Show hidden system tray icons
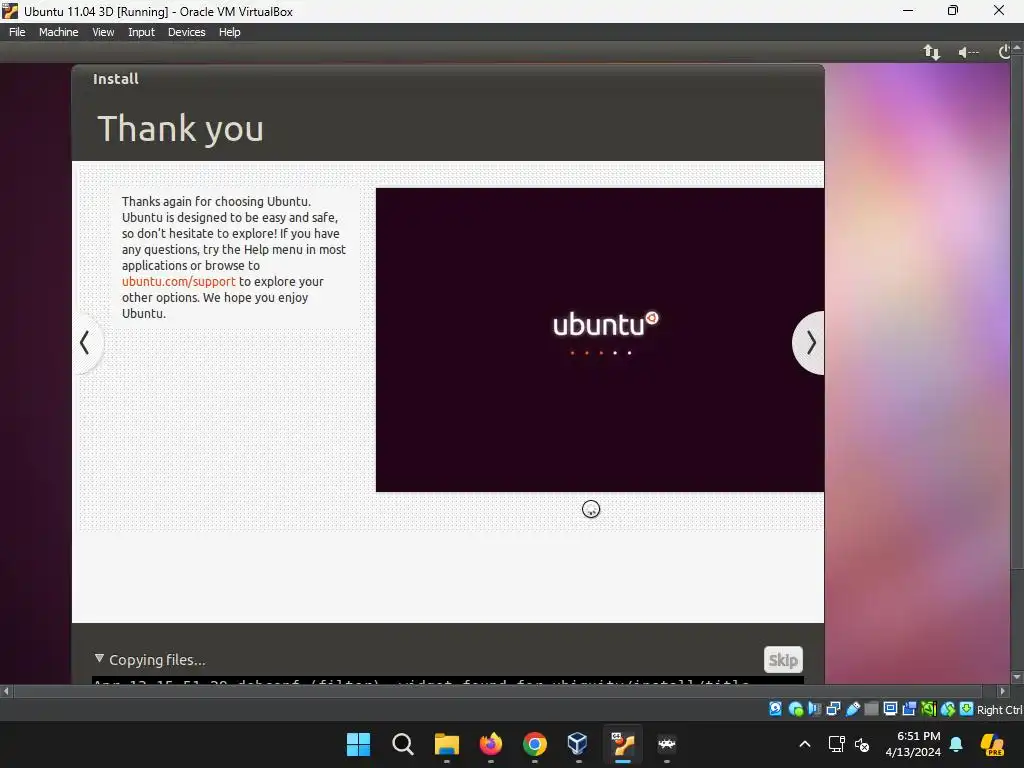Image resolution: width=1024 pixels, height=768 pixels. point(805,744)
